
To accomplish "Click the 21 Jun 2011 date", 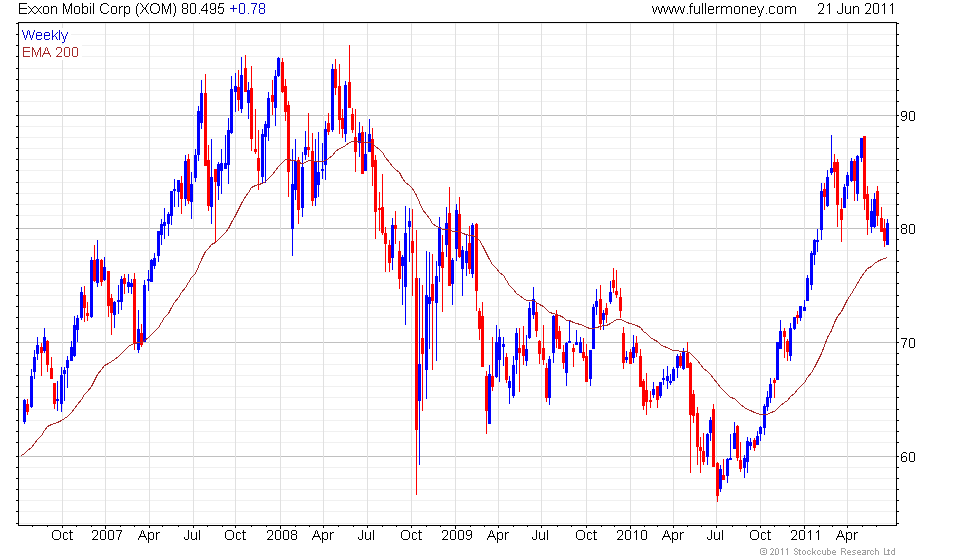I will tap(856, 9).
